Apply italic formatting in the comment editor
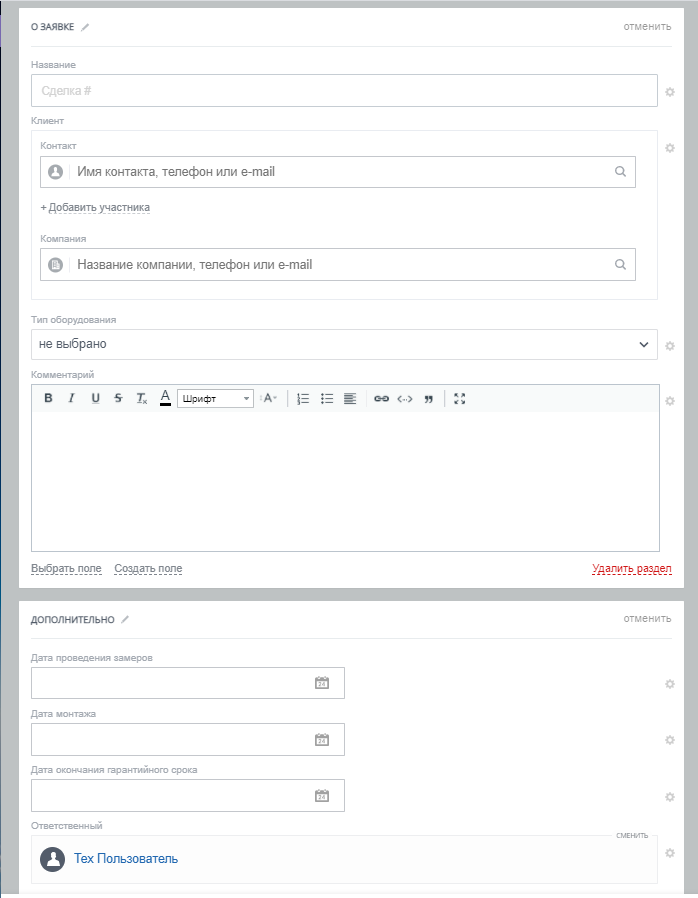This screenshot has width=698, height=898. point(71,398)
